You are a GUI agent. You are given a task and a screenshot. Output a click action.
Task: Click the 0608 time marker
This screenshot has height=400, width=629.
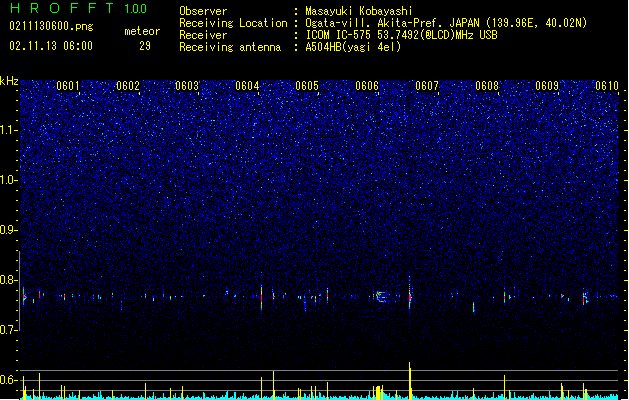[x=487, y=86]
